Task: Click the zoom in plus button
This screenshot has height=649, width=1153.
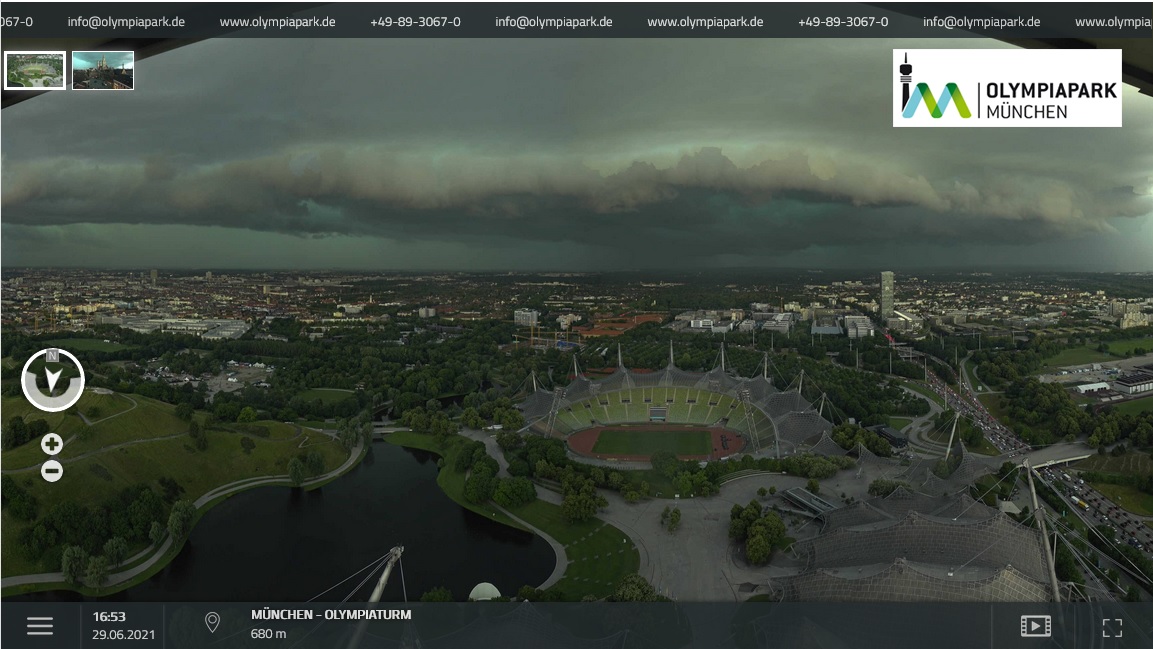Action: [x=52, y=444]
